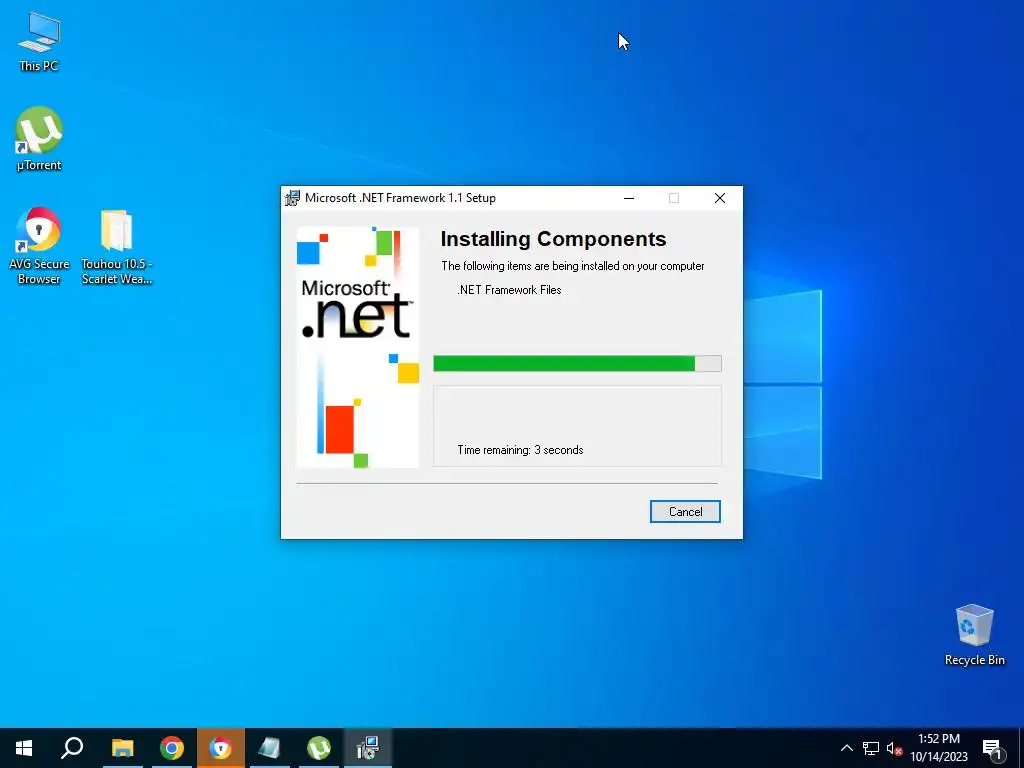
Task: Open the taskbar search
Action: click(72, 748)
